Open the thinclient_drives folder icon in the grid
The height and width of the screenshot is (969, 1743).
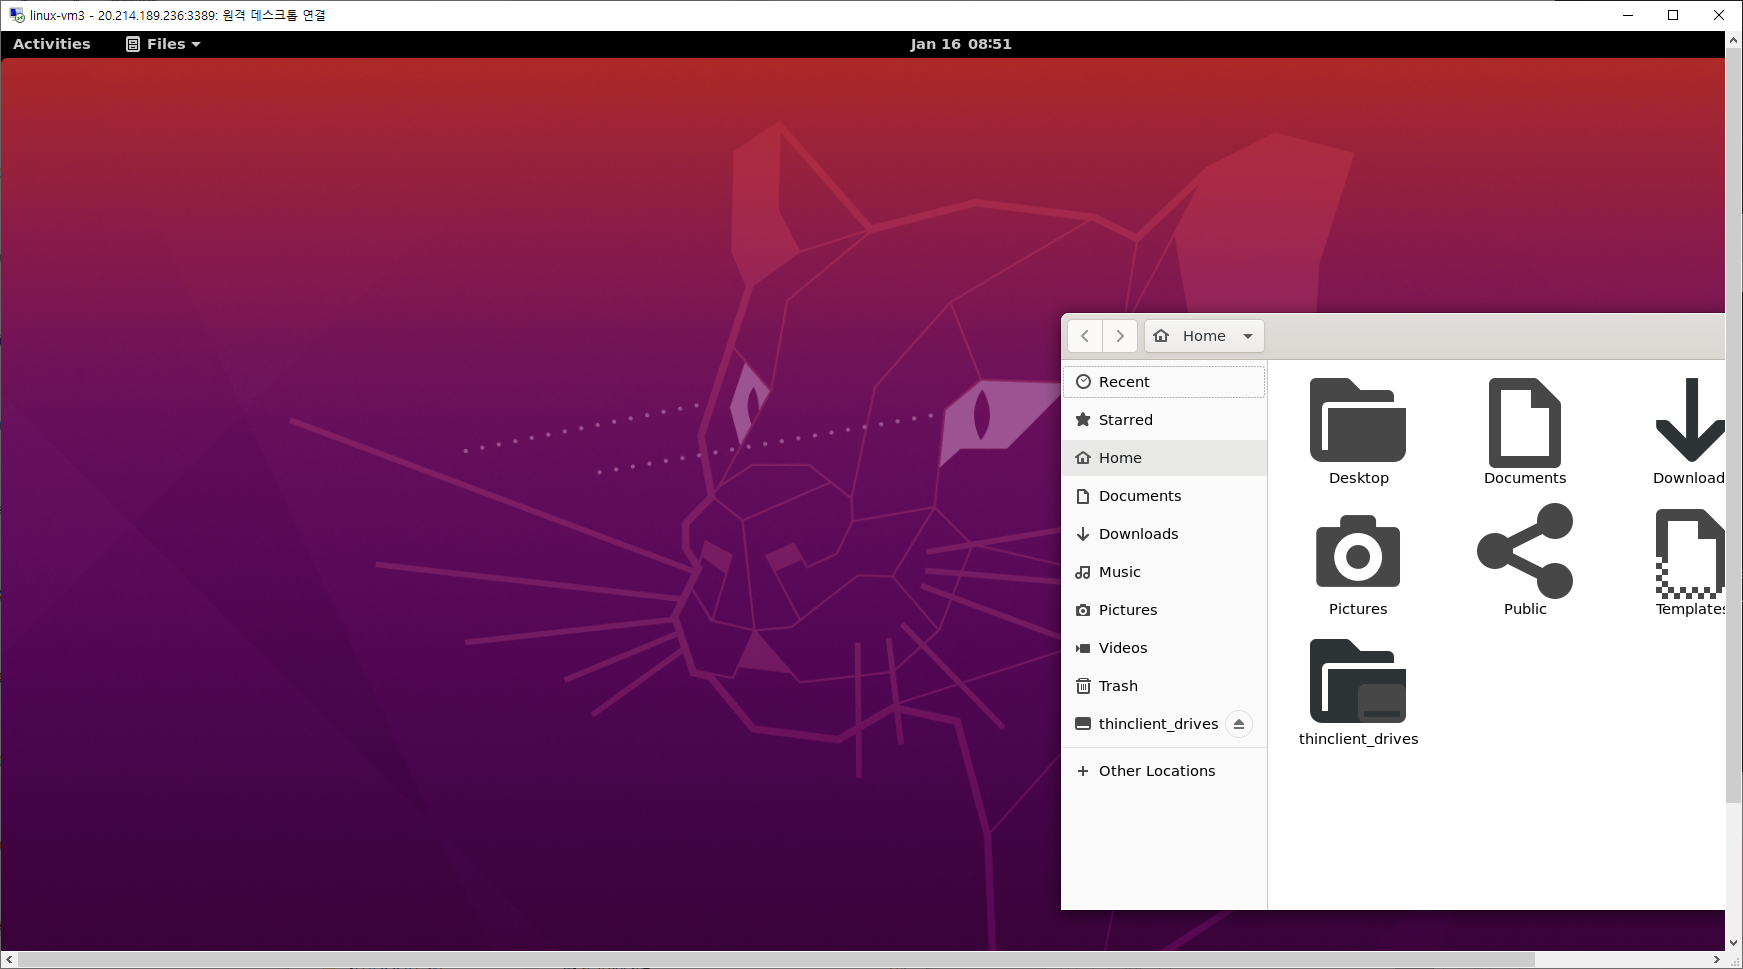click(x=1358, y=681)
